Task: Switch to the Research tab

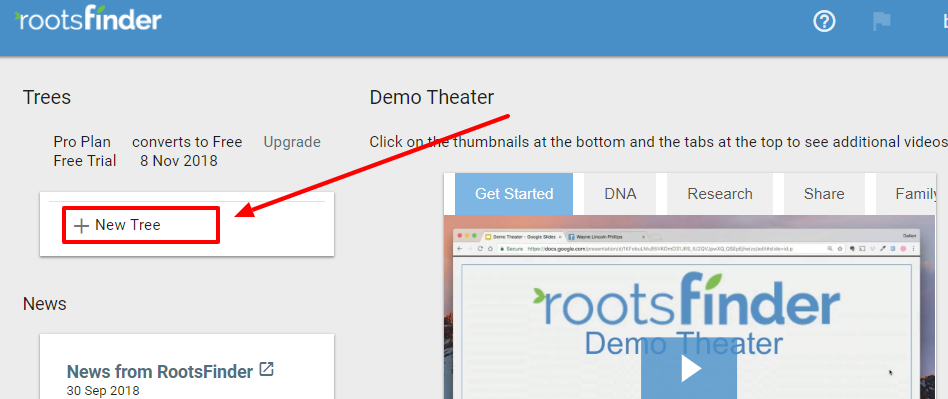Action: click(x=719, y=194)
